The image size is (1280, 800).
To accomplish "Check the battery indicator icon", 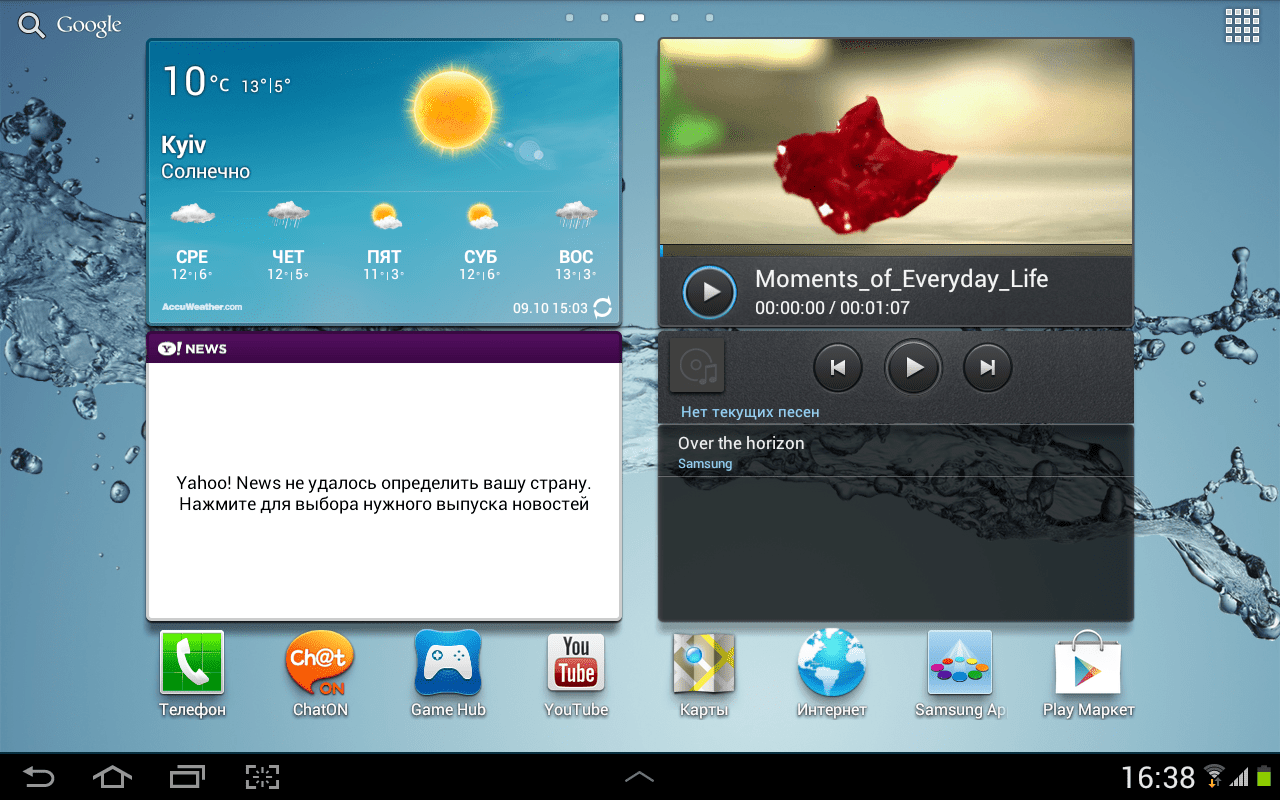I will [1264, 777].
